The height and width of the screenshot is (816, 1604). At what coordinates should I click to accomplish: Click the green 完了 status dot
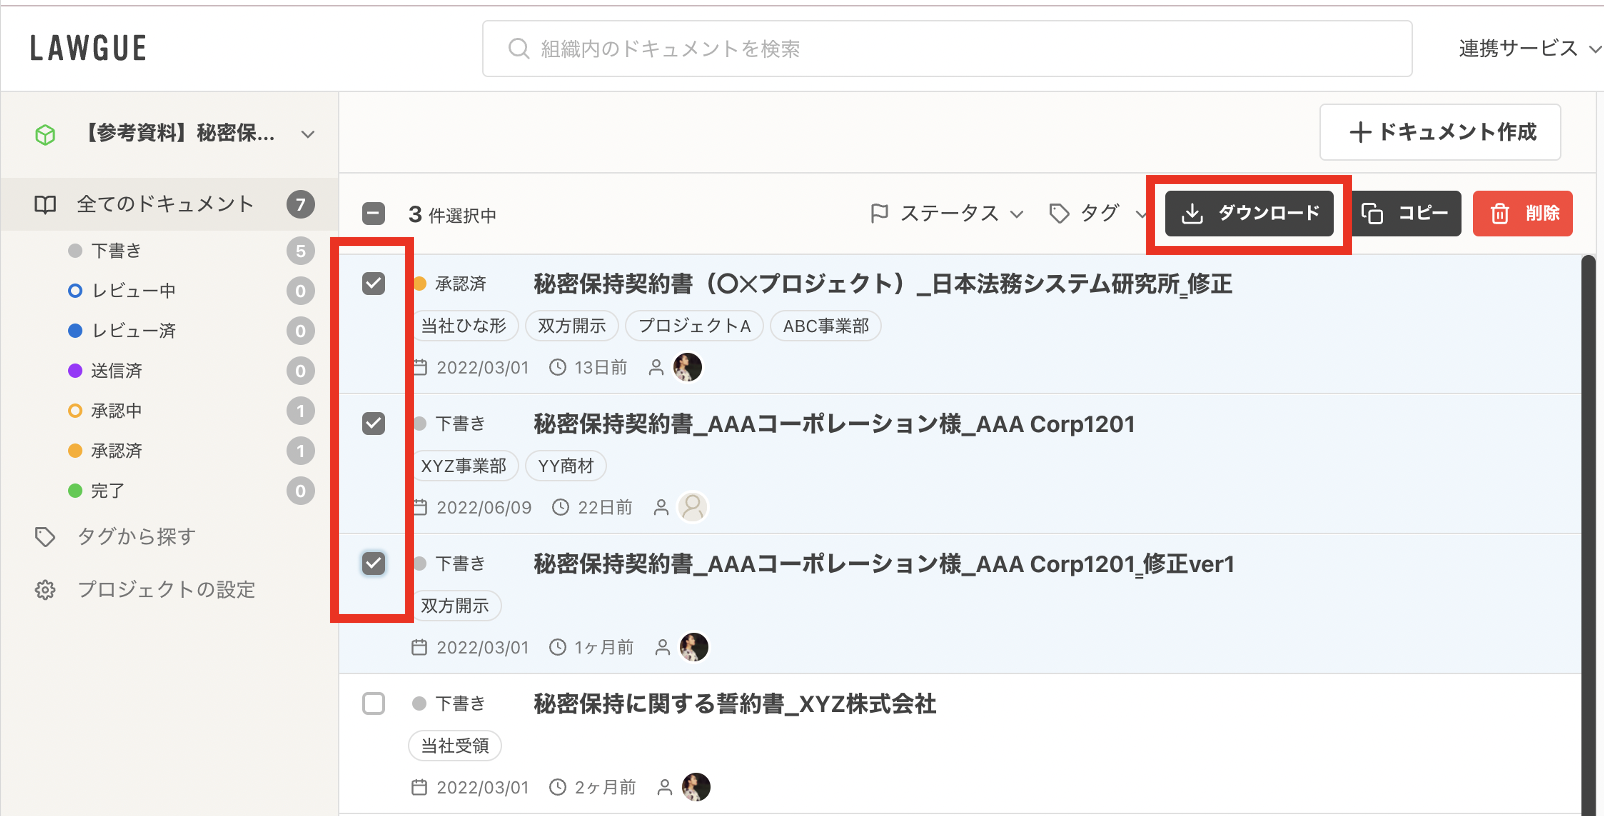click(x=75, y=491)
